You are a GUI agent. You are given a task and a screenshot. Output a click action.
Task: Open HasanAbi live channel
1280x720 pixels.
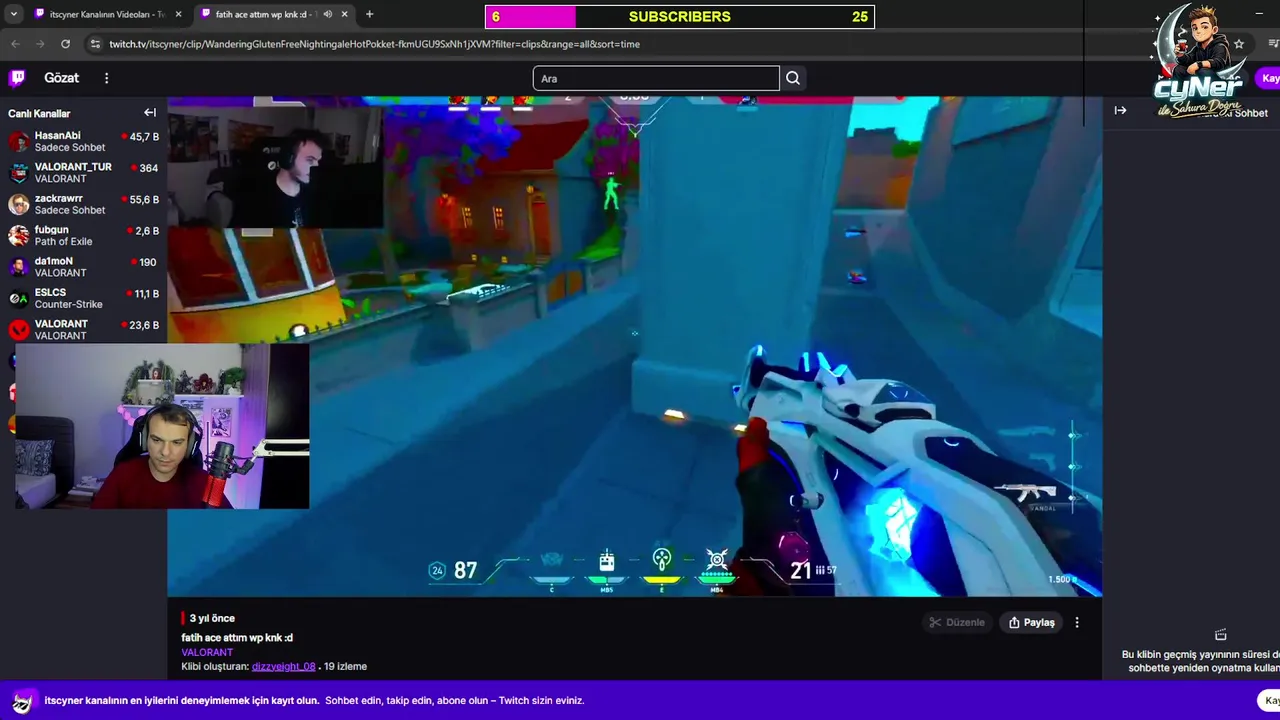83,142
